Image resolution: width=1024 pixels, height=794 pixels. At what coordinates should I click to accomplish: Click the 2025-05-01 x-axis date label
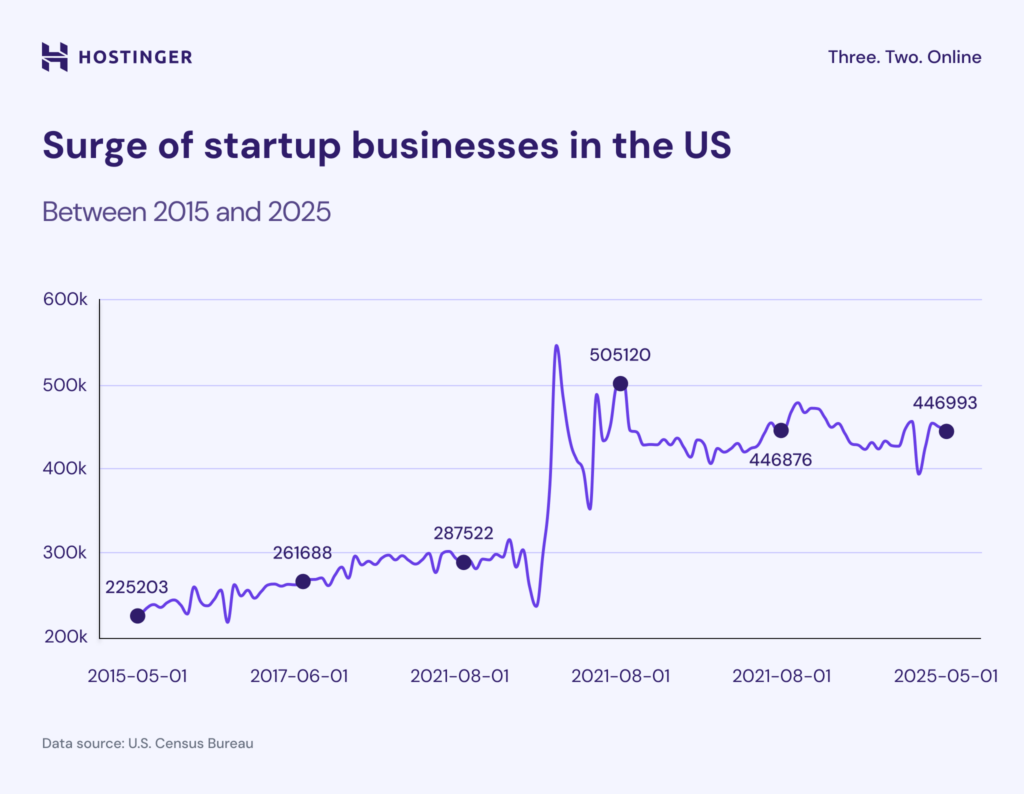[944, 676]
